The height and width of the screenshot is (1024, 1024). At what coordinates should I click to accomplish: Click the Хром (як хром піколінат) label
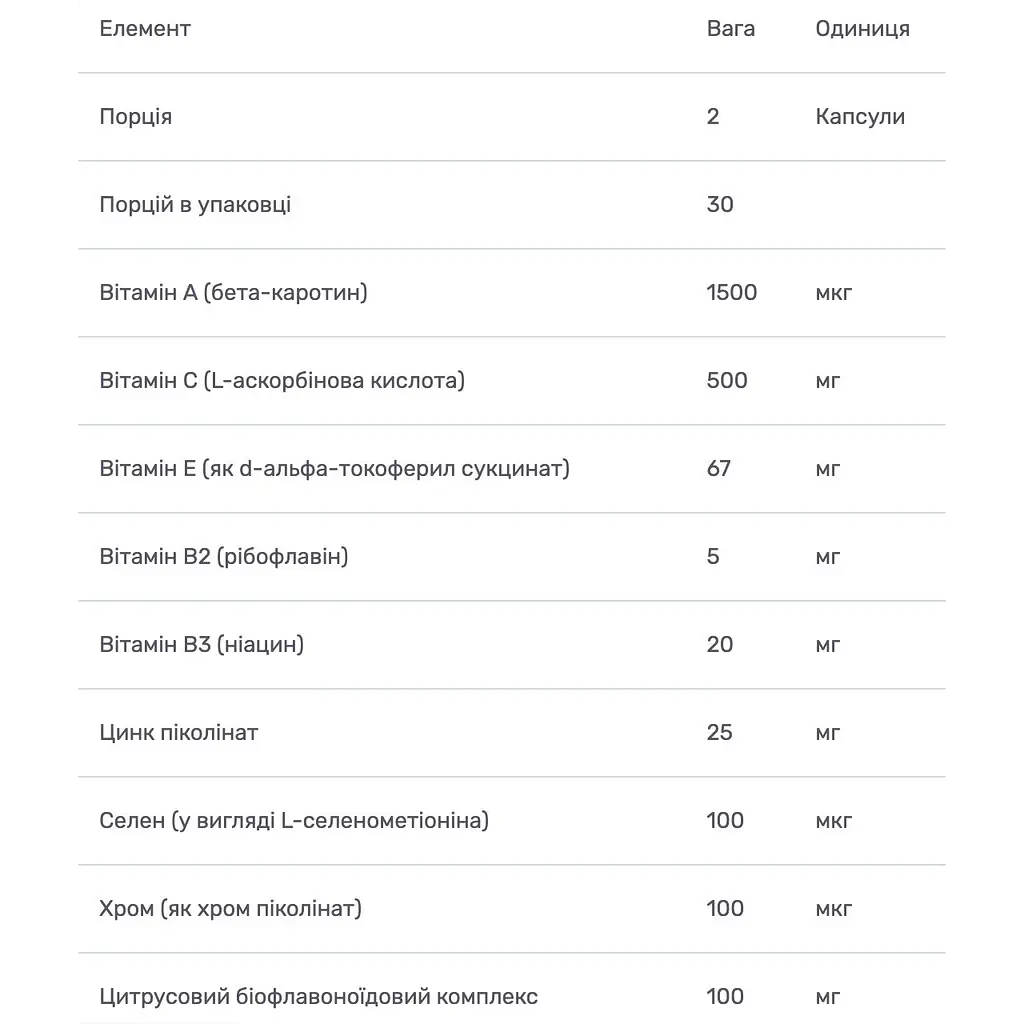231,909
